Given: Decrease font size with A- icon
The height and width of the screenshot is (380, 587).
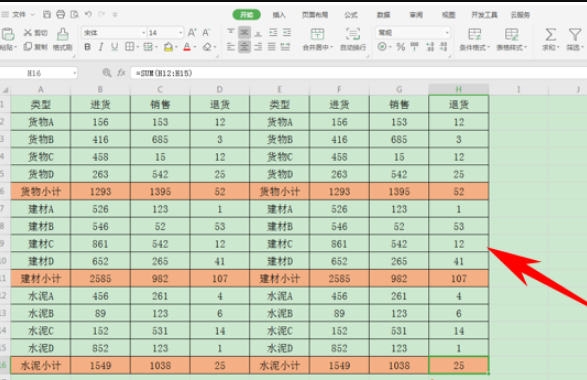Looking at the screenshot, I should click(206, 33).
